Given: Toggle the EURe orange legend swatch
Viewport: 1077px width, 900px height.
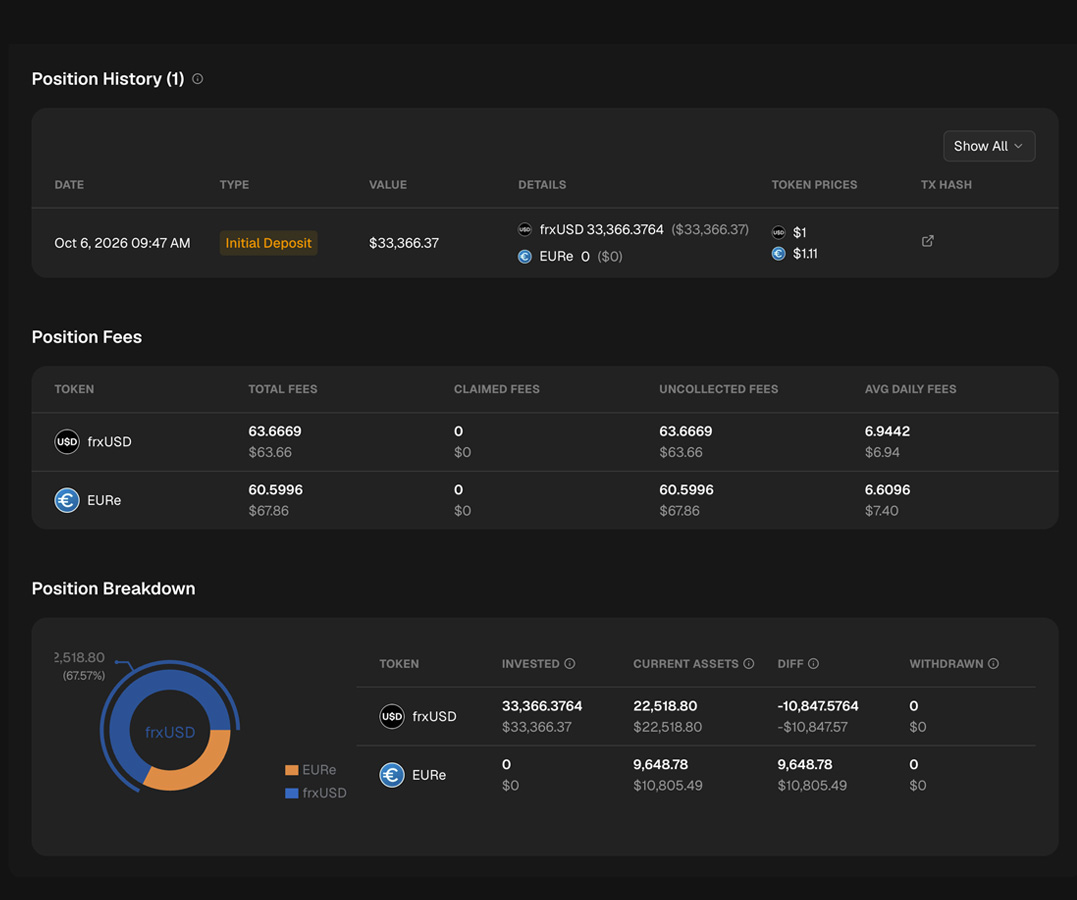Looking at the screenshot, I should tap(291, 770).
